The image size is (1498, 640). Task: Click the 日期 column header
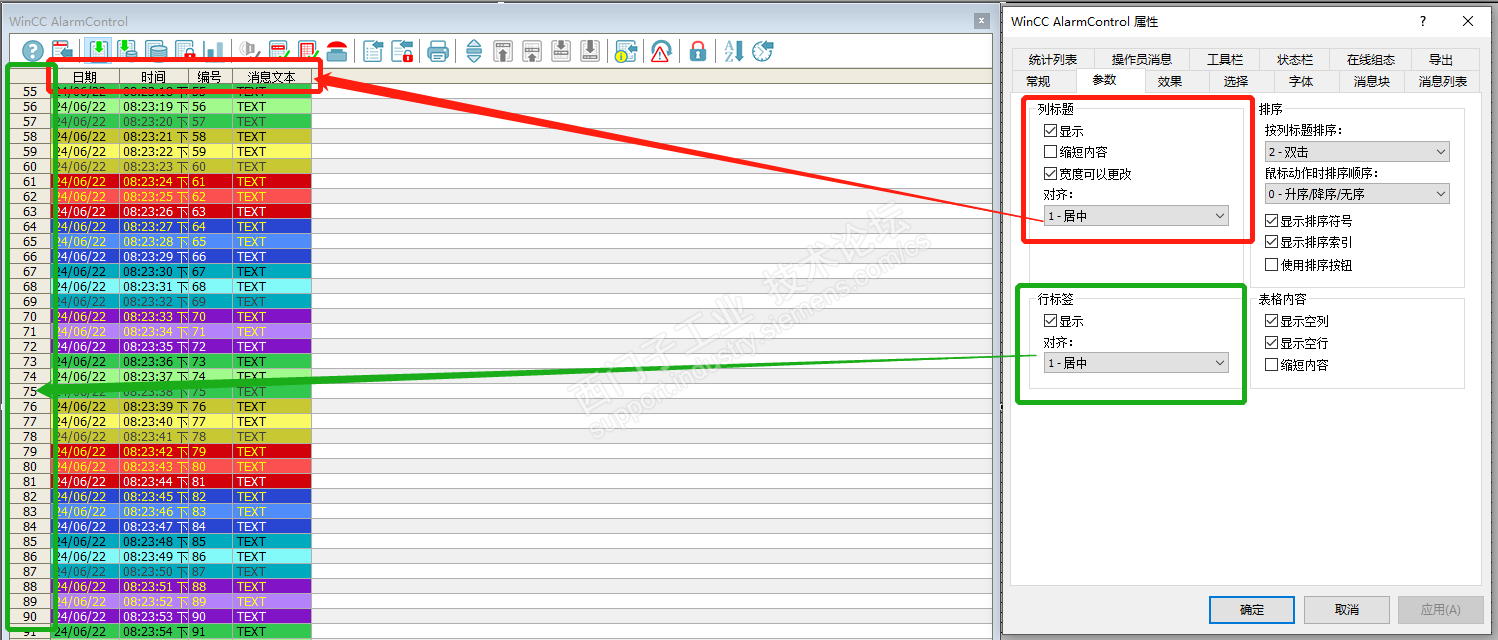point(86,76)
